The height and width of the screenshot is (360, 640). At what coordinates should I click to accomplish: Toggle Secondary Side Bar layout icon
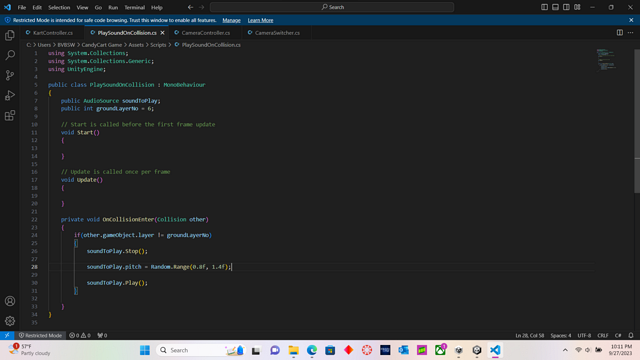[x=566, y=7]
